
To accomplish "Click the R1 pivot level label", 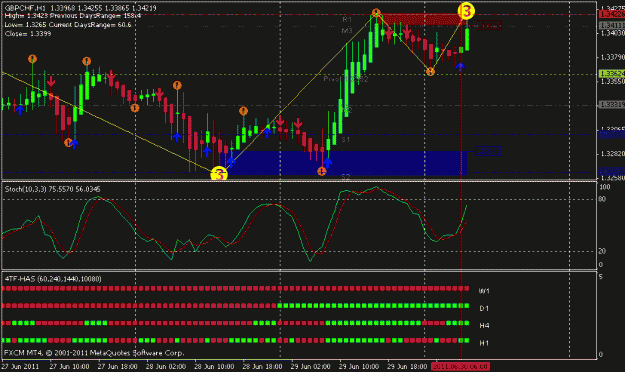I will pyautogui.click(x=347, y=19).
